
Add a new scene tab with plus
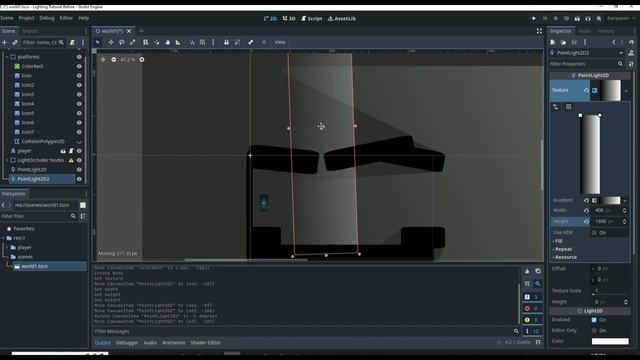click(141, 31)
